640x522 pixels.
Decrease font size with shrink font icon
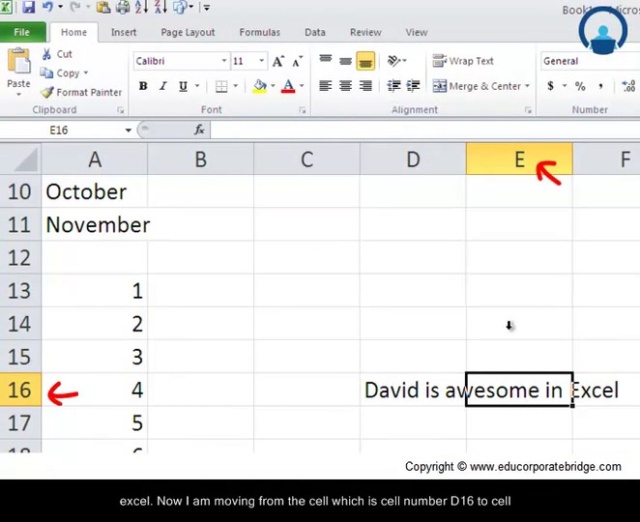point(298,61)
